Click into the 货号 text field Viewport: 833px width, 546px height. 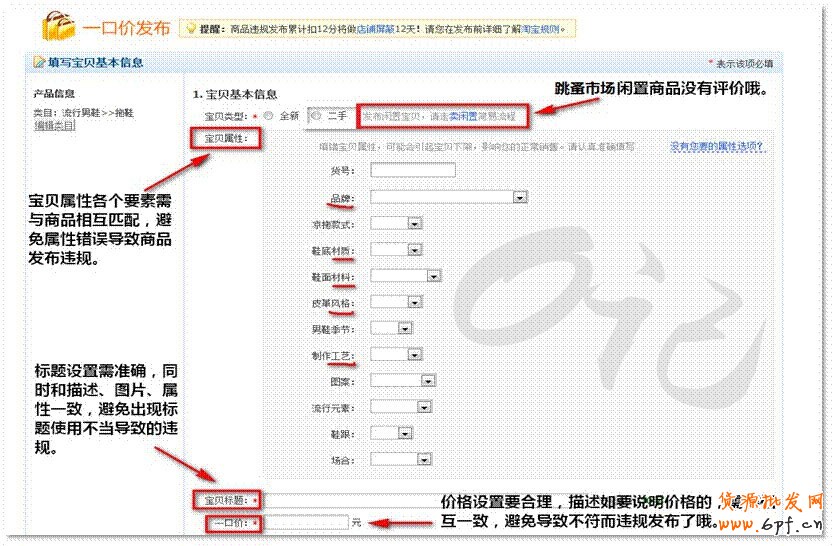412,171
